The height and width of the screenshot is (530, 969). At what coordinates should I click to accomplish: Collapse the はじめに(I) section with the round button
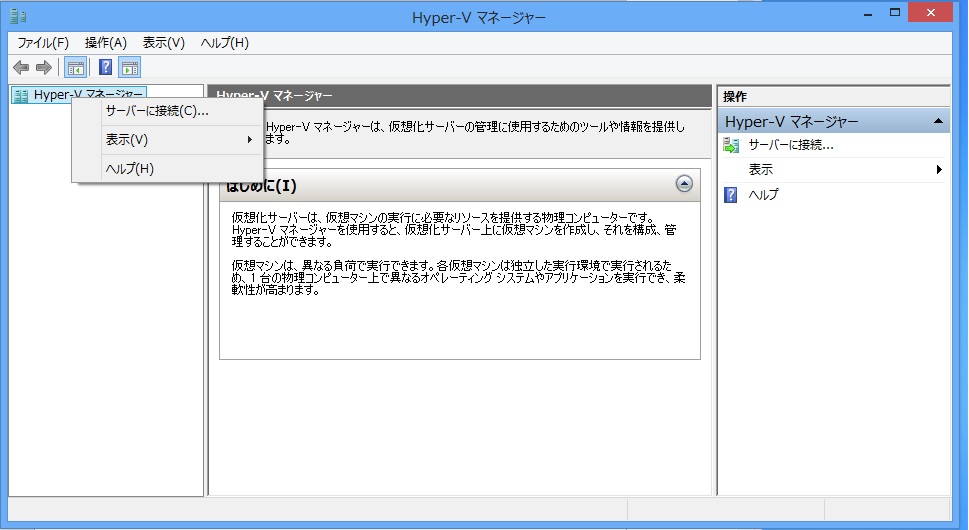click(x=684, y=183)
